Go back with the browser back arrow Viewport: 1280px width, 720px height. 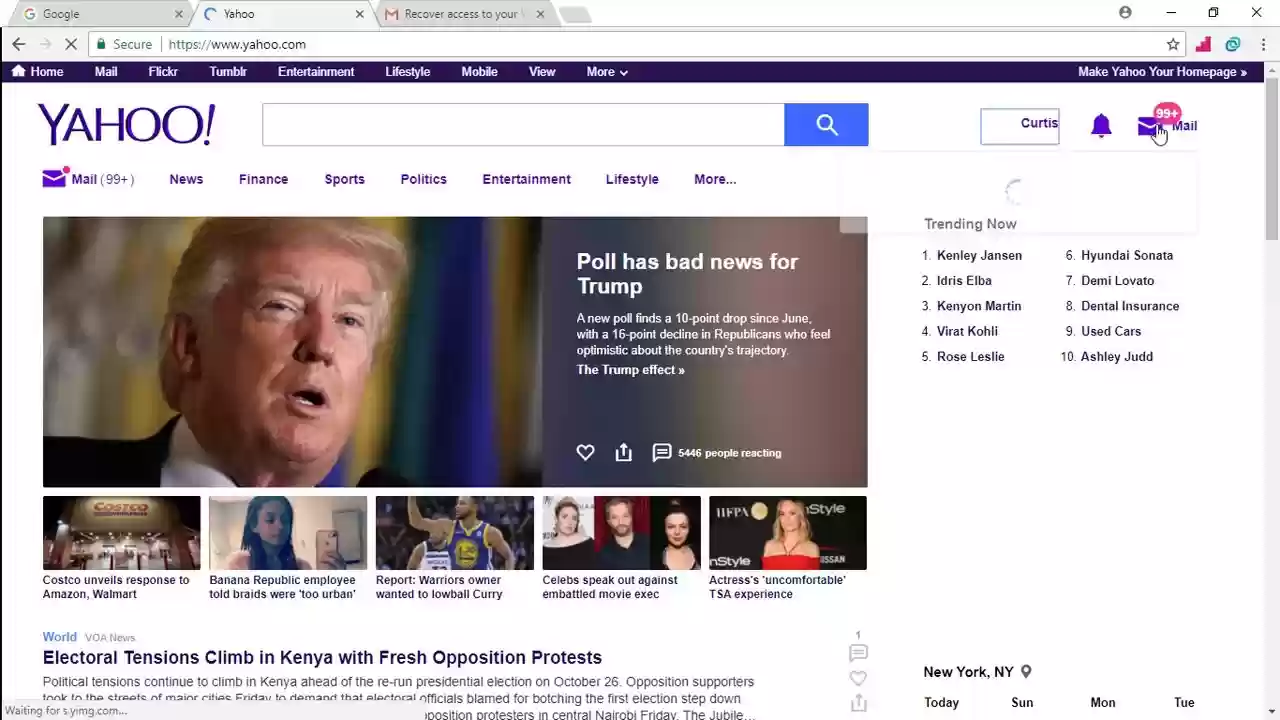coord(19,44)
